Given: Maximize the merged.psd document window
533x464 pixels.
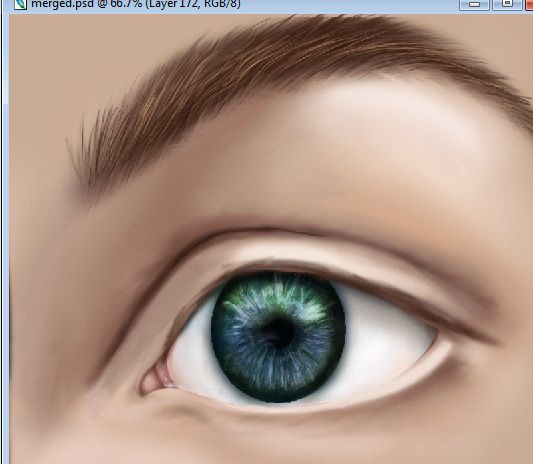Looking at the screenshot, I should 507,5.
